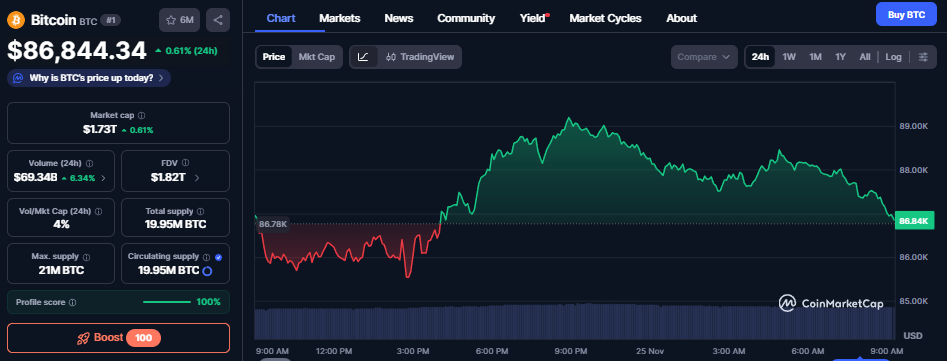Open the Markets tab

point(339,18)
